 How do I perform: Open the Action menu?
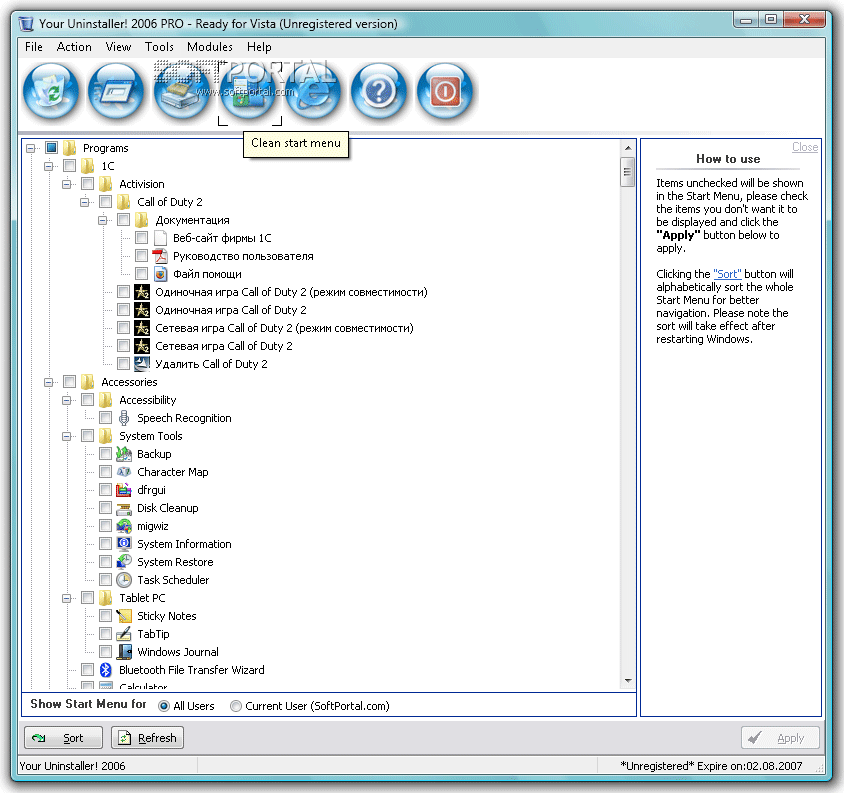point(74,47)
